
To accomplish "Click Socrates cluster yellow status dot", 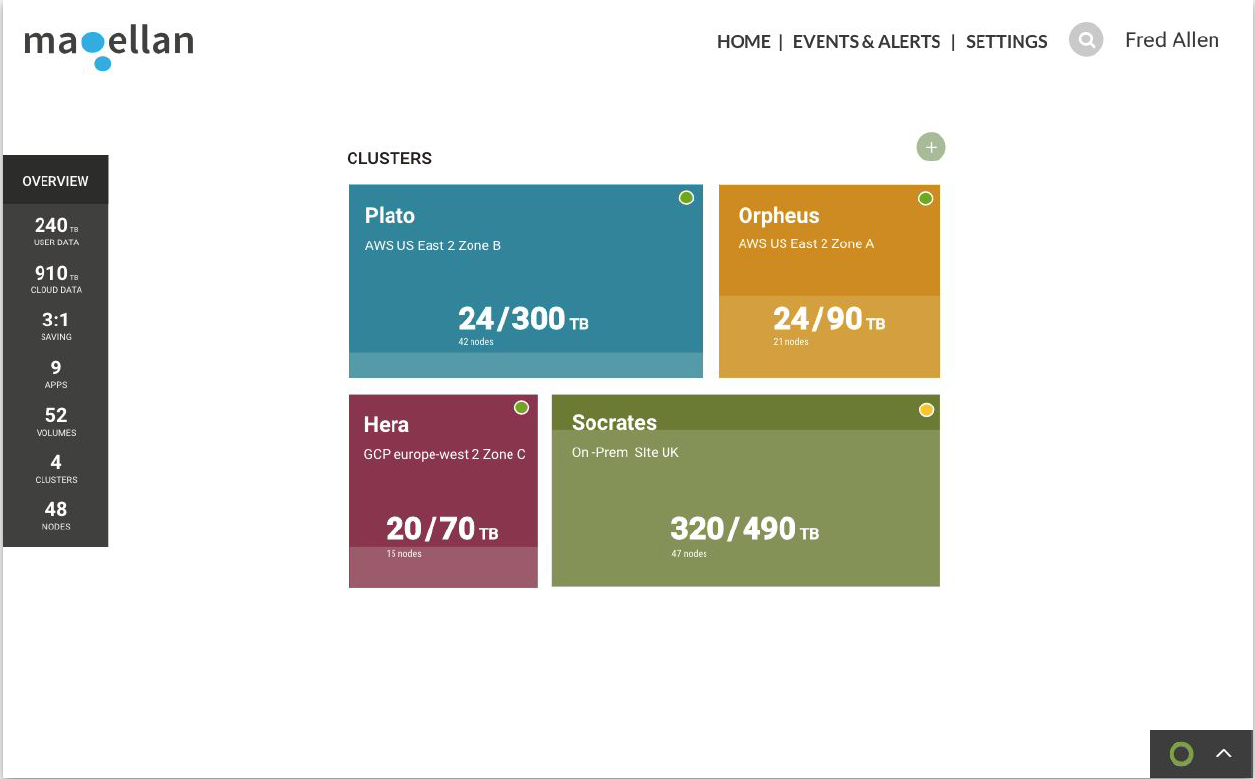I will pyautogui.click(x=926, y=410).
